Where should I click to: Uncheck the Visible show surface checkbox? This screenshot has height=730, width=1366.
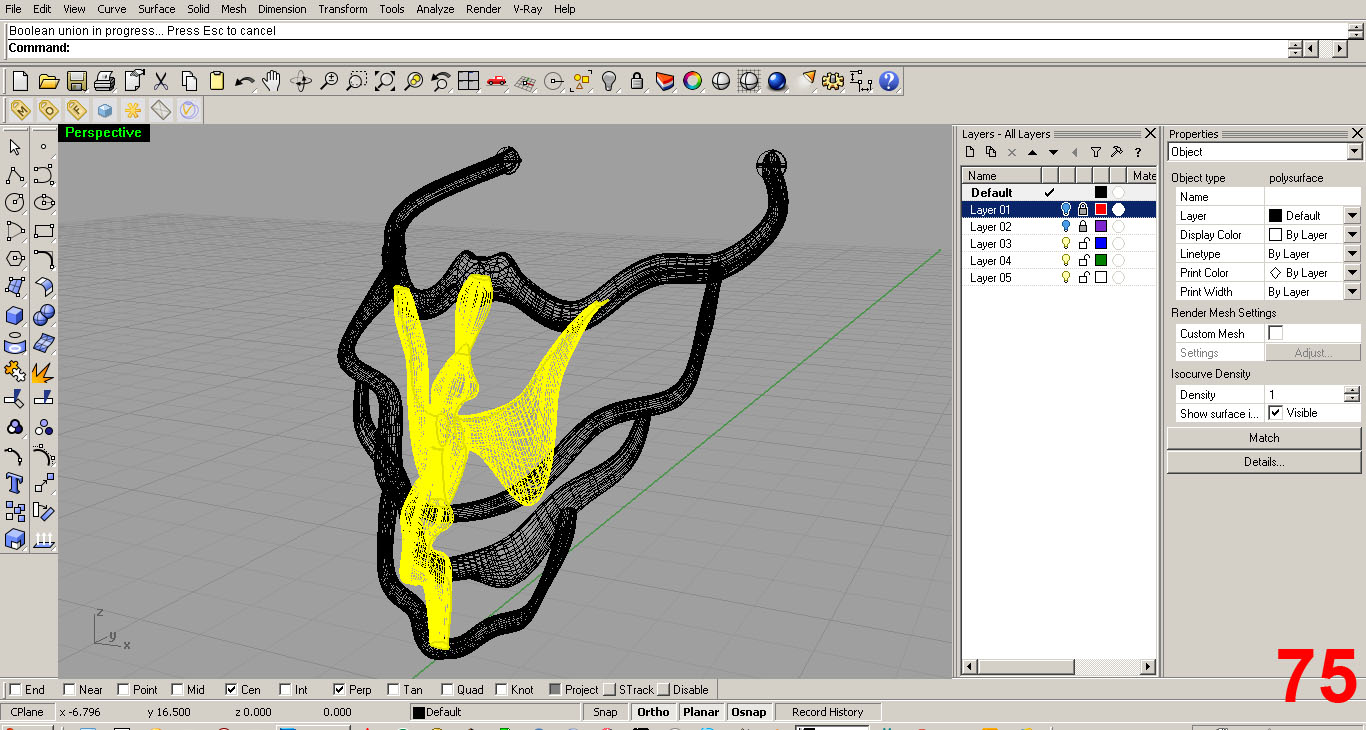click(1275, 413)
